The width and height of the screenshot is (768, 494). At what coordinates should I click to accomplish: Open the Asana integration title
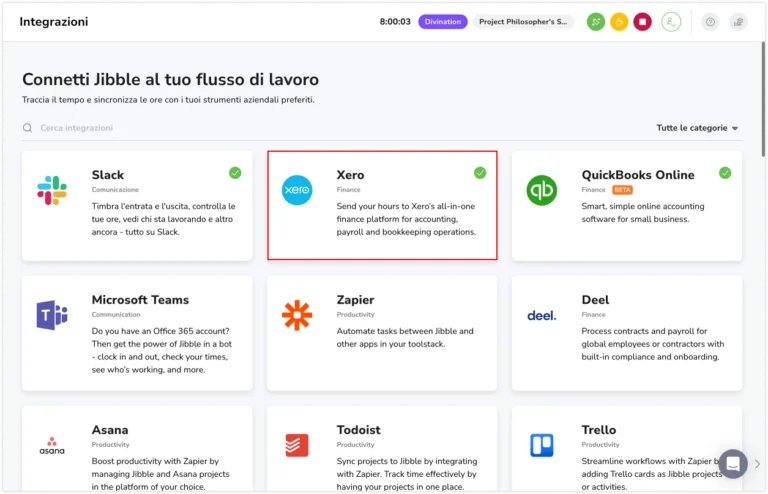(110, 430)
